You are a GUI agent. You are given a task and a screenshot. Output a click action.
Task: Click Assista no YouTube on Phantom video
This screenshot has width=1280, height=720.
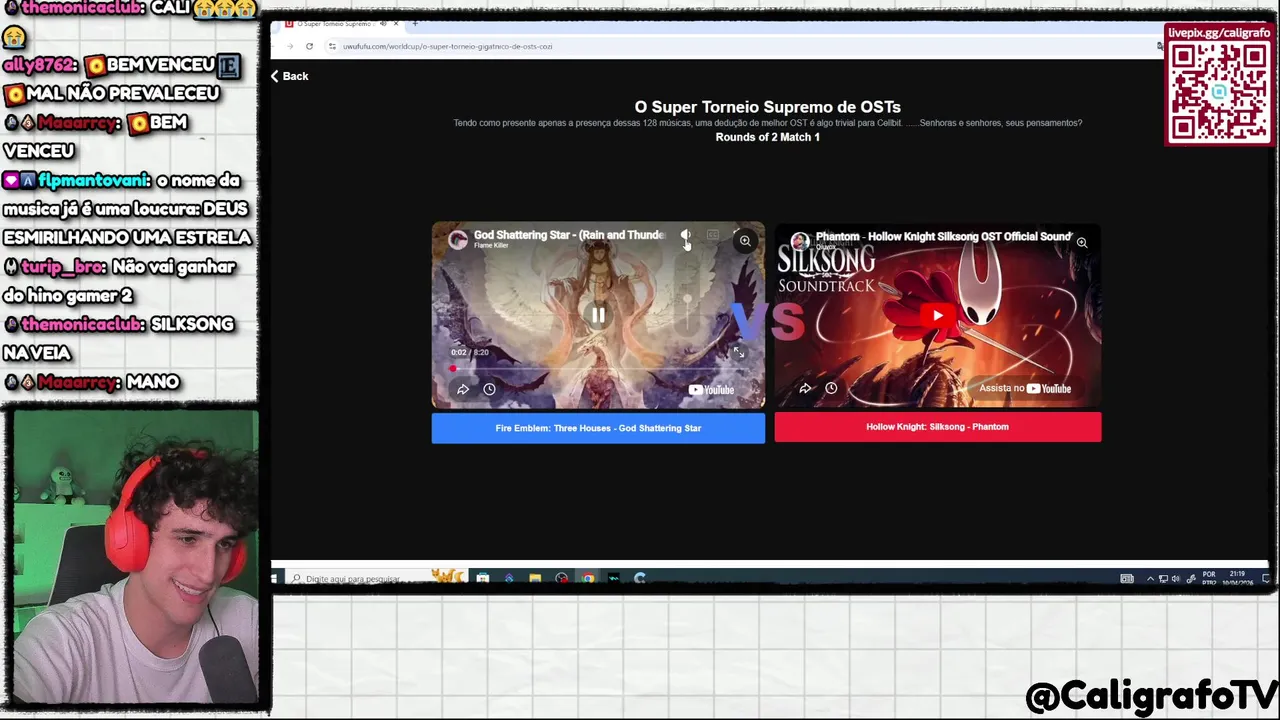[1025, 388]
